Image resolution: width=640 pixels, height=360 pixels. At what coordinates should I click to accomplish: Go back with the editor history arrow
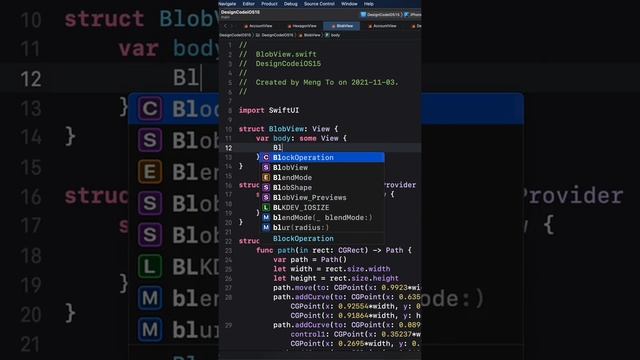[x=225, y=26]
